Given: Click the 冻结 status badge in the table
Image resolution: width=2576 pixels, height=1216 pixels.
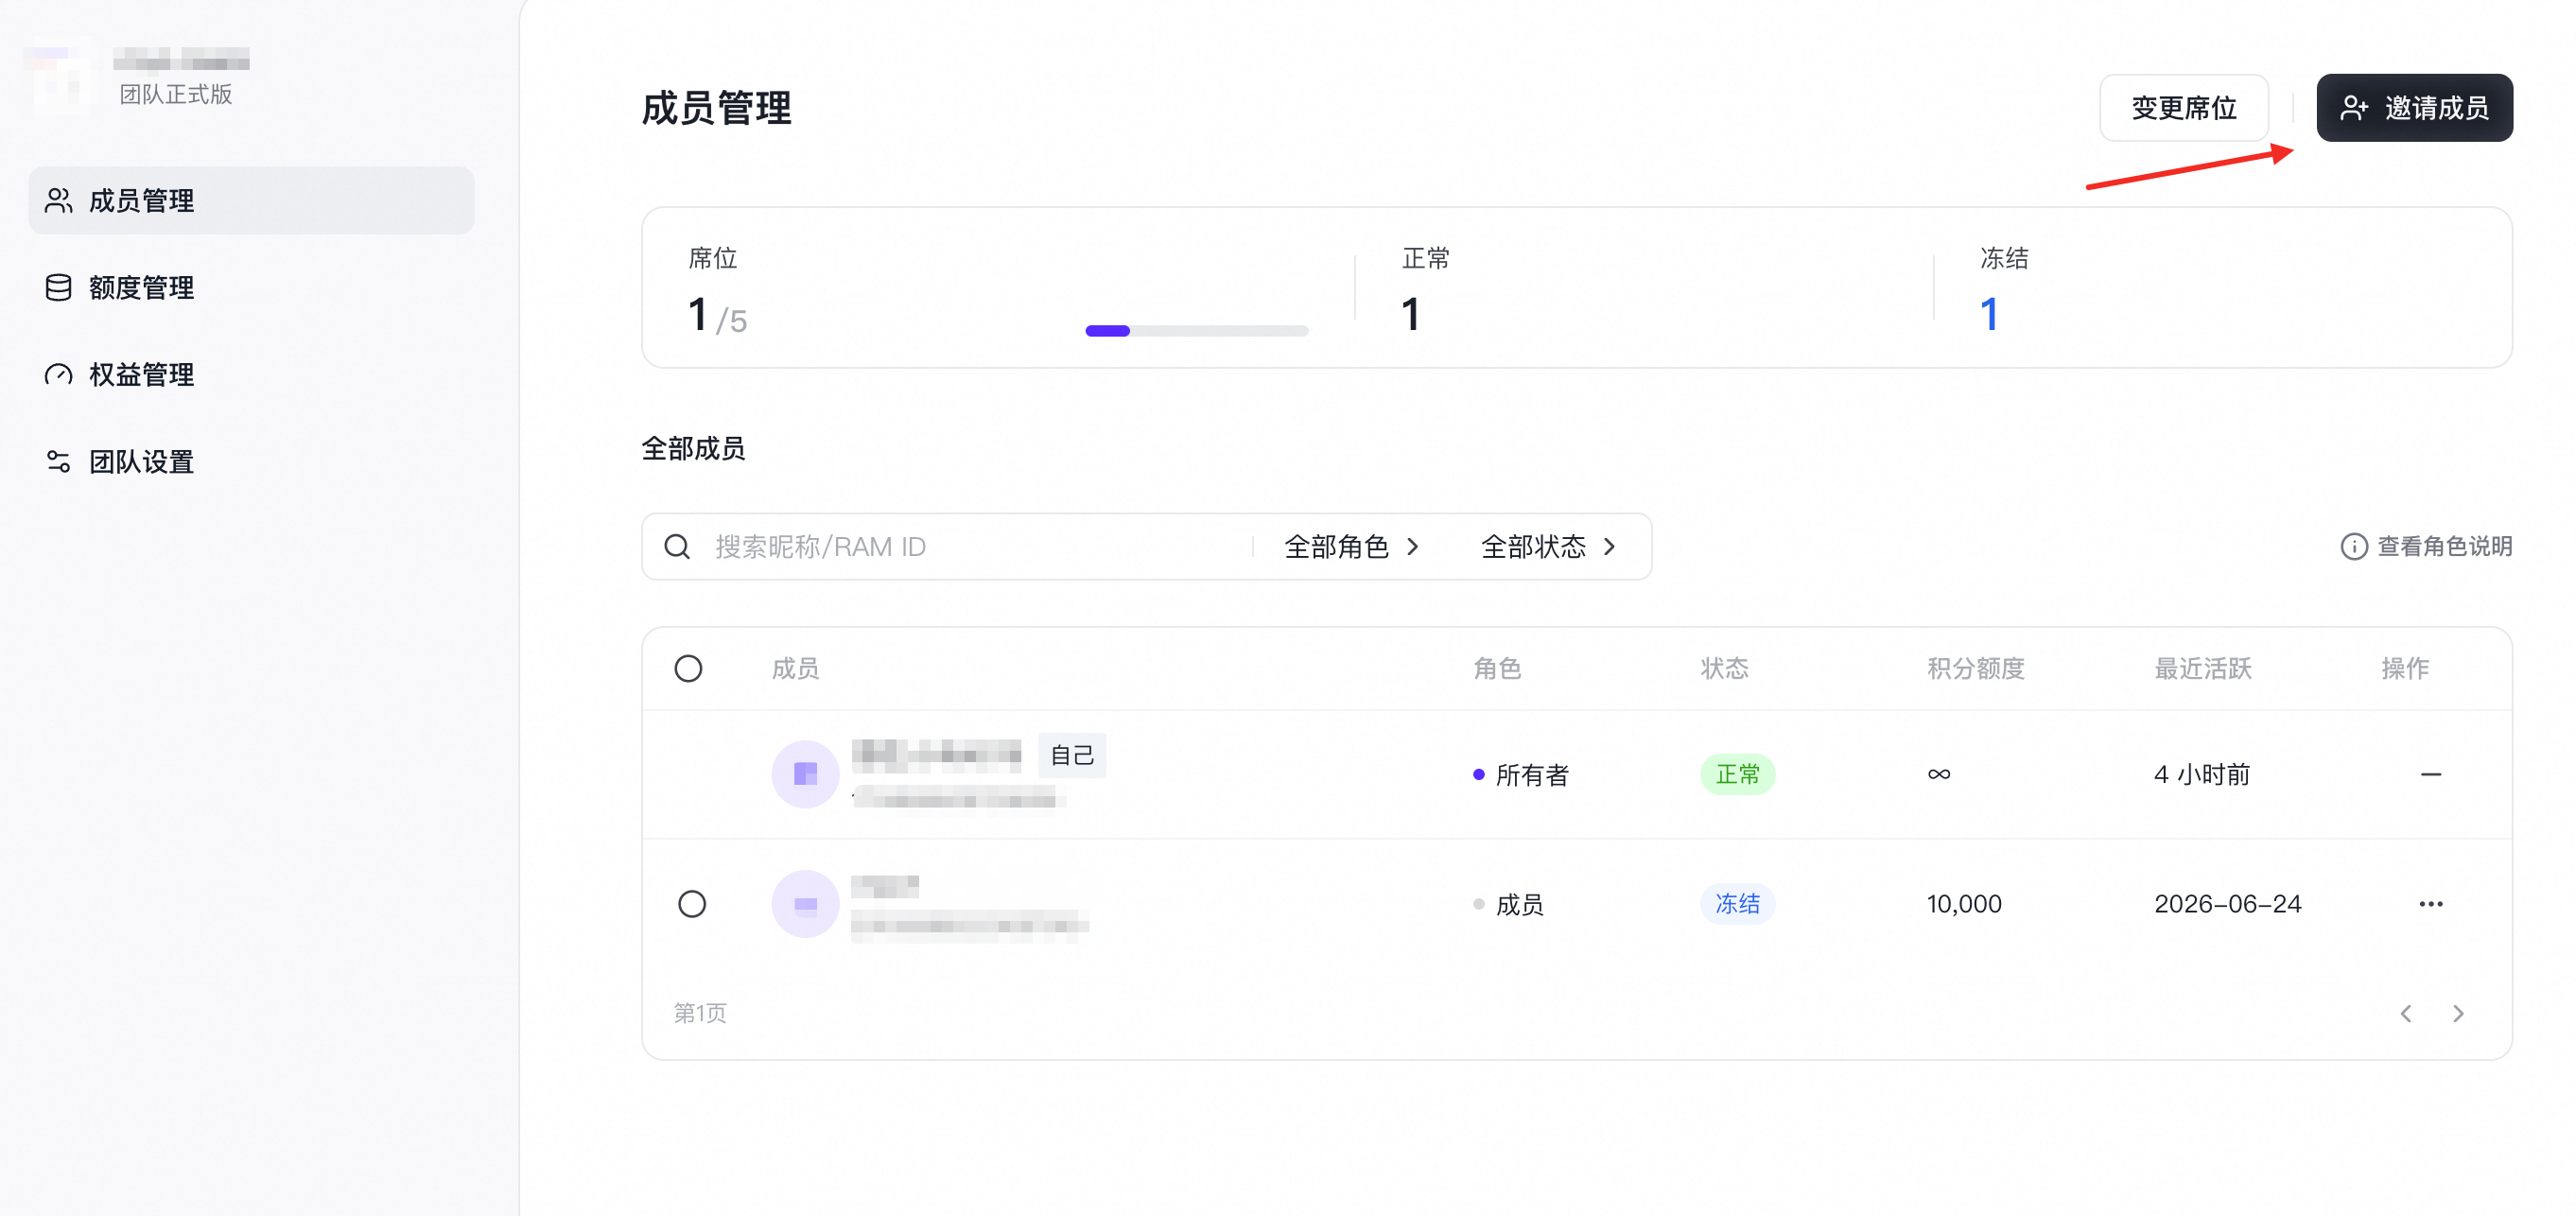Looking at the screenshot, I should click(1737, 904).
